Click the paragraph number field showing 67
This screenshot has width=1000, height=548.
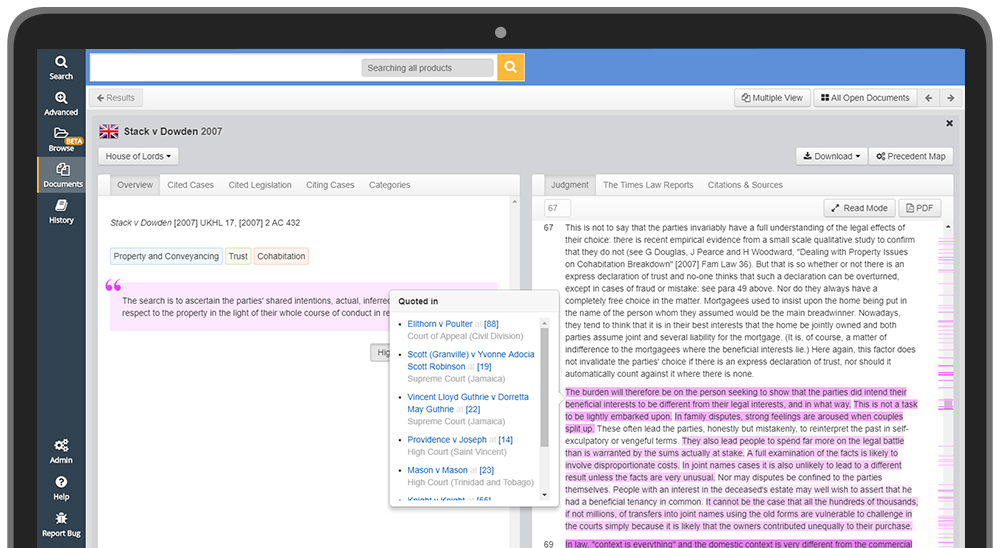[x=557, y=208]
